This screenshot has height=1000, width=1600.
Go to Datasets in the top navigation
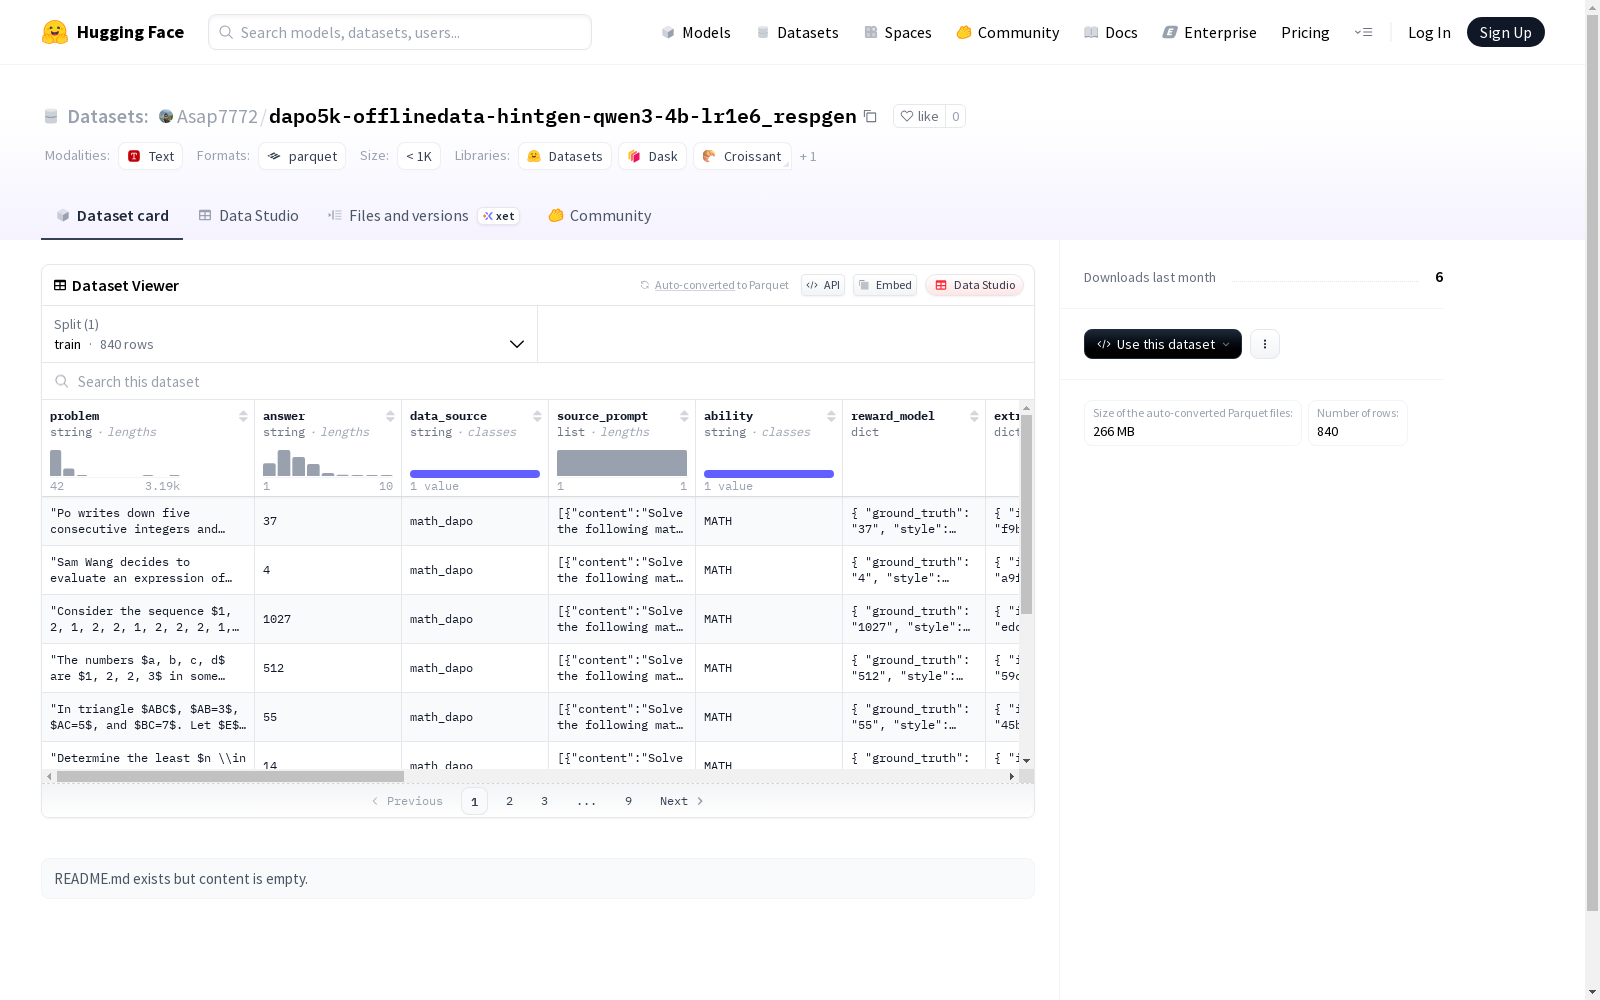coord(797,32)
